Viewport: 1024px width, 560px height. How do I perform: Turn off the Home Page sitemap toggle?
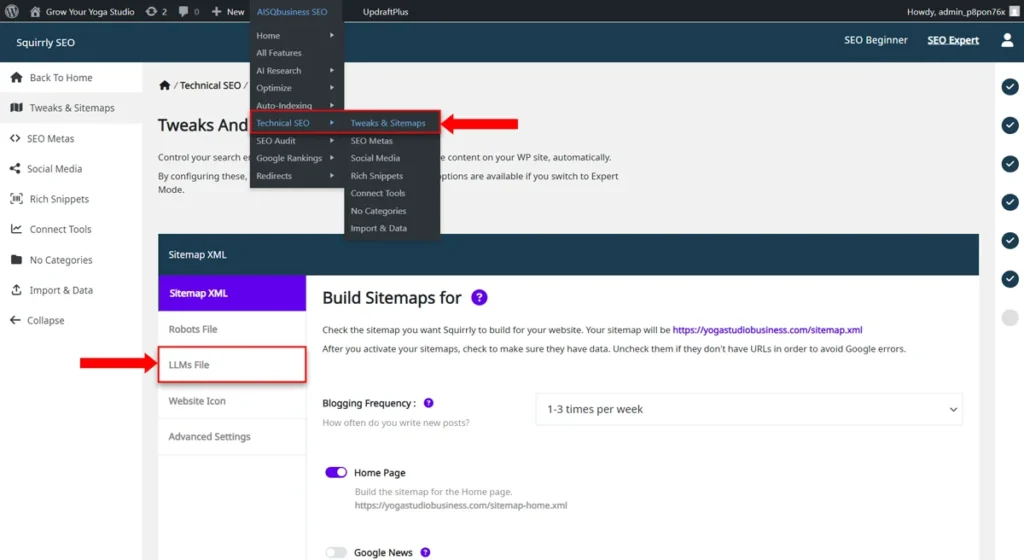coord(336,472)
